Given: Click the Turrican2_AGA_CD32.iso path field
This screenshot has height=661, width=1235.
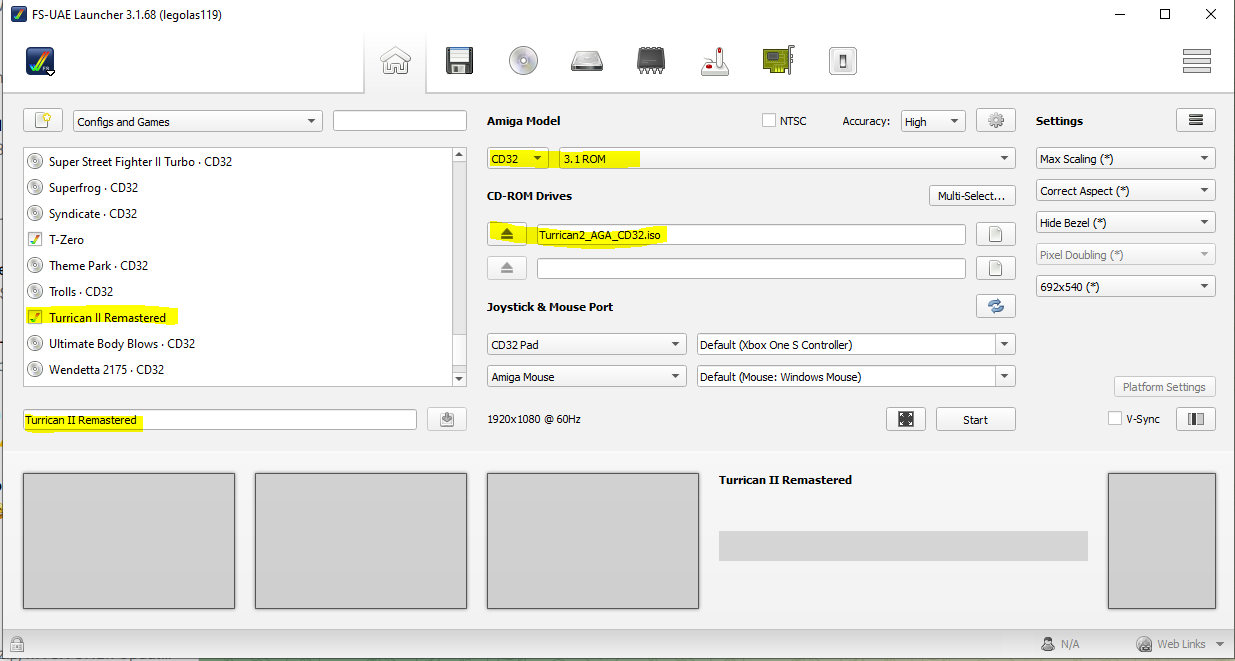Looking at the screenshot, I should pyautogui.click(x=751, y=235).
